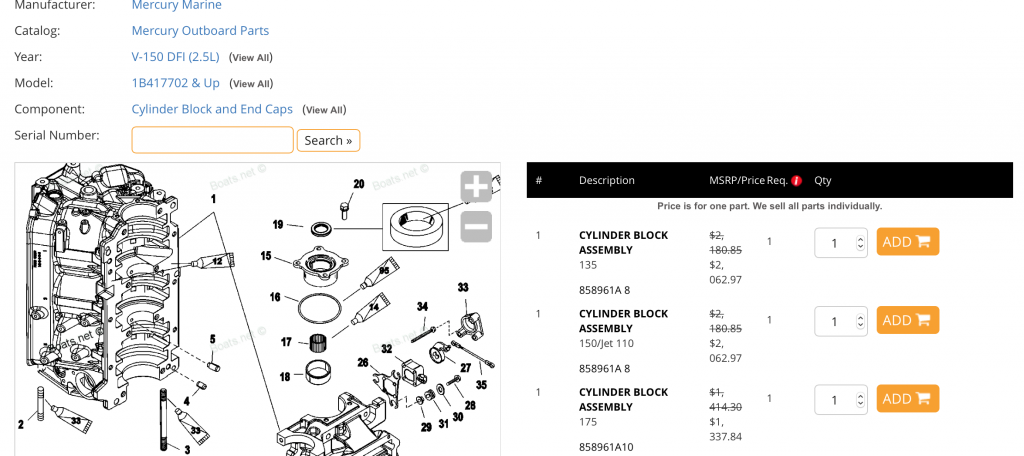This screenshot has height=456, width=1024.
Task: Adjust quantity stepper for 150/Jet 110 block
Action: 861,320
